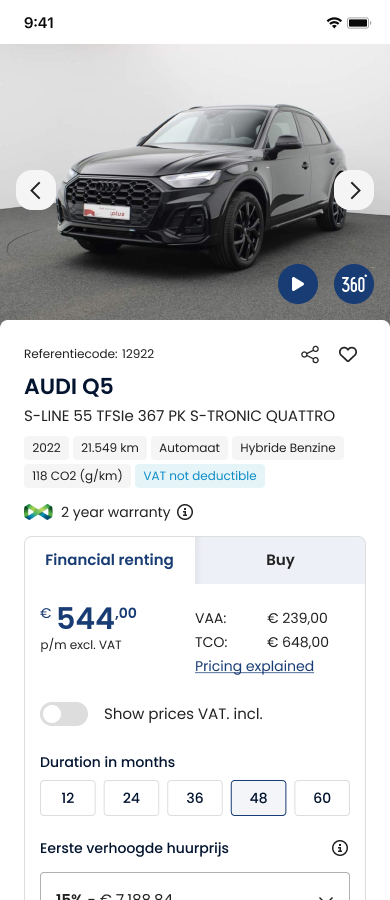Go to next car photo
The image size is (390, 900).
354,190
